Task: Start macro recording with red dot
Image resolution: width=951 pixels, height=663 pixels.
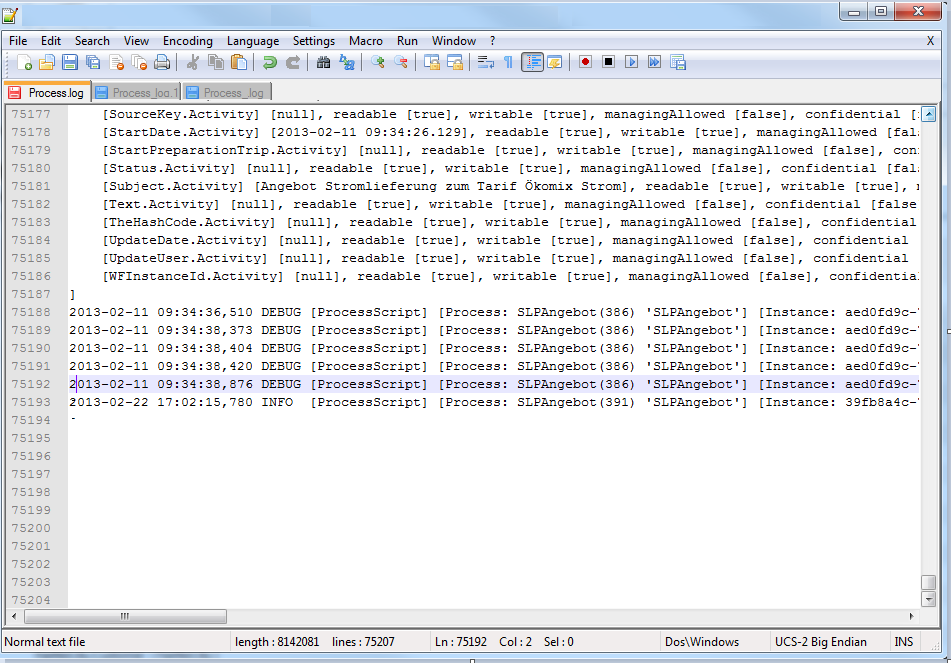Action: 585,62
